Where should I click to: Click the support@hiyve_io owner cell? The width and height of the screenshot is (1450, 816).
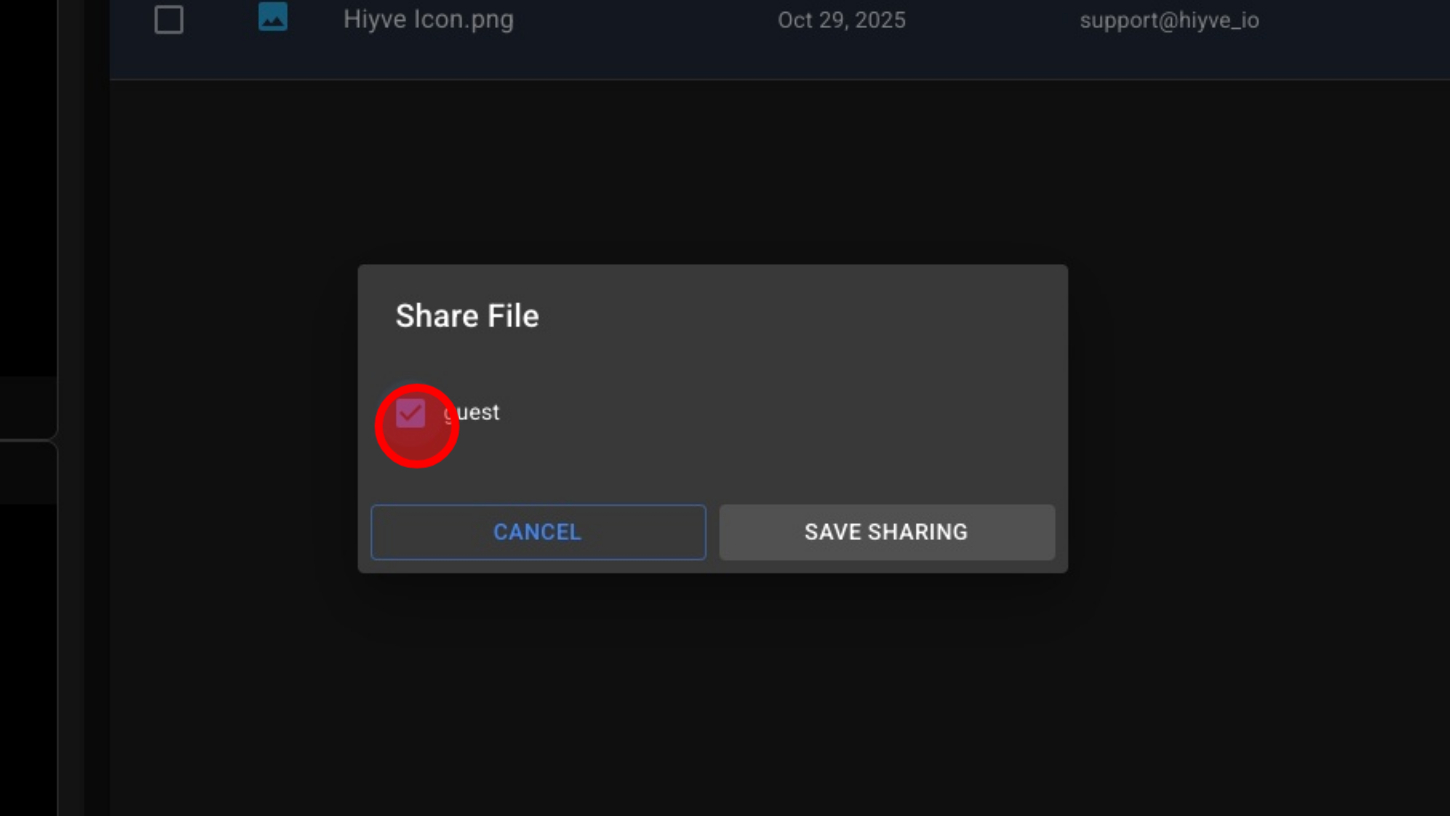click(x=1168, y=21)
